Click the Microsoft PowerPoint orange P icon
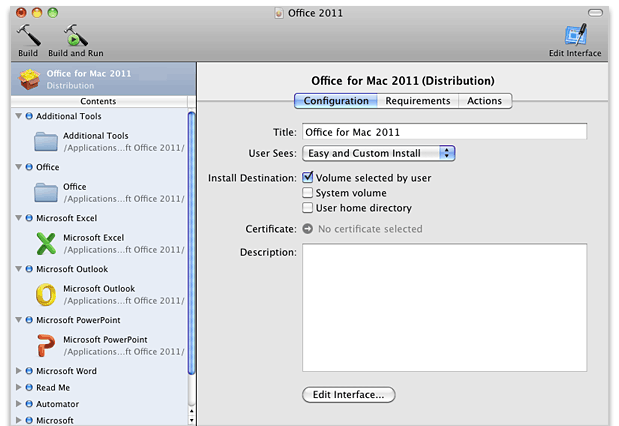Viewport: 619px width, 426px height. coord(46,345)
